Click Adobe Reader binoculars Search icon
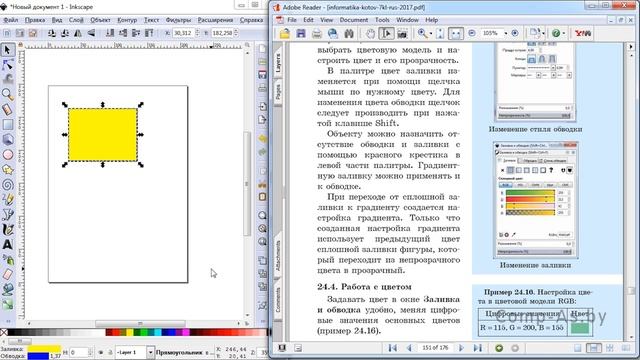 point(349,33)
